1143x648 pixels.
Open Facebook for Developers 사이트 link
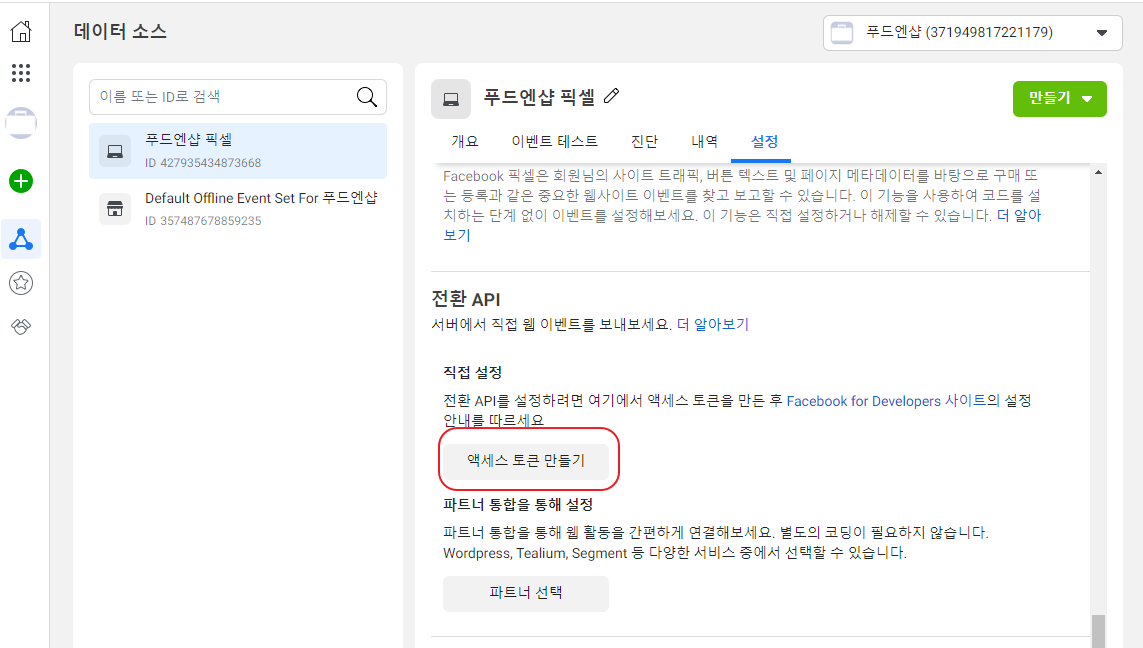(886, 401)
